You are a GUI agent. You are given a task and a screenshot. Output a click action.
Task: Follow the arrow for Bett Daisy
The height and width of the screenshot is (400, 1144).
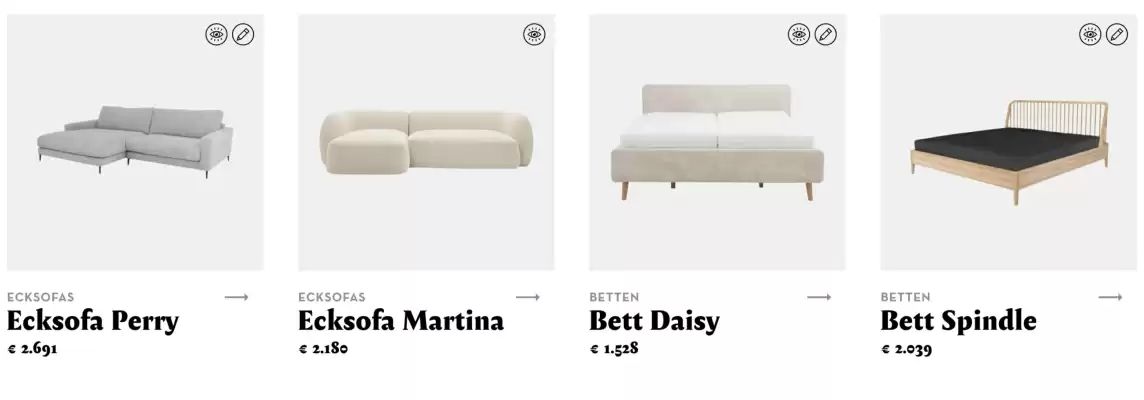point(819,297)
